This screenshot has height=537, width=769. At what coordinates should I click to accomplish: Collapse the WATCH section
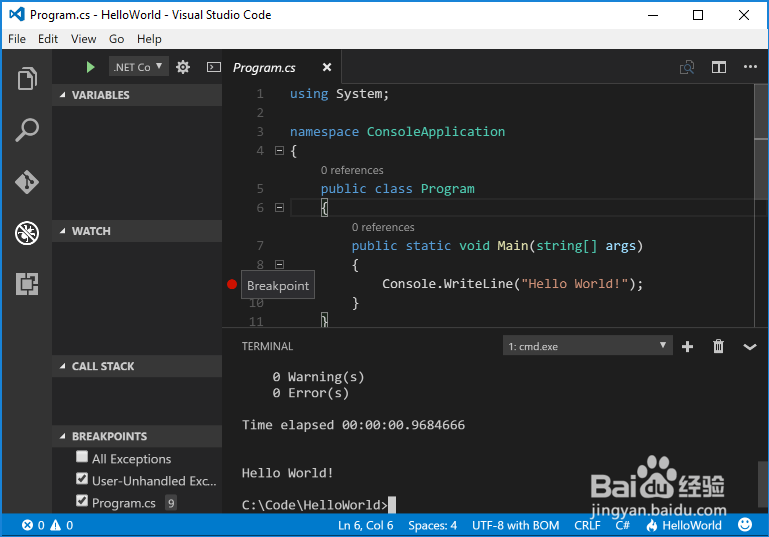[x=137, y=231]
